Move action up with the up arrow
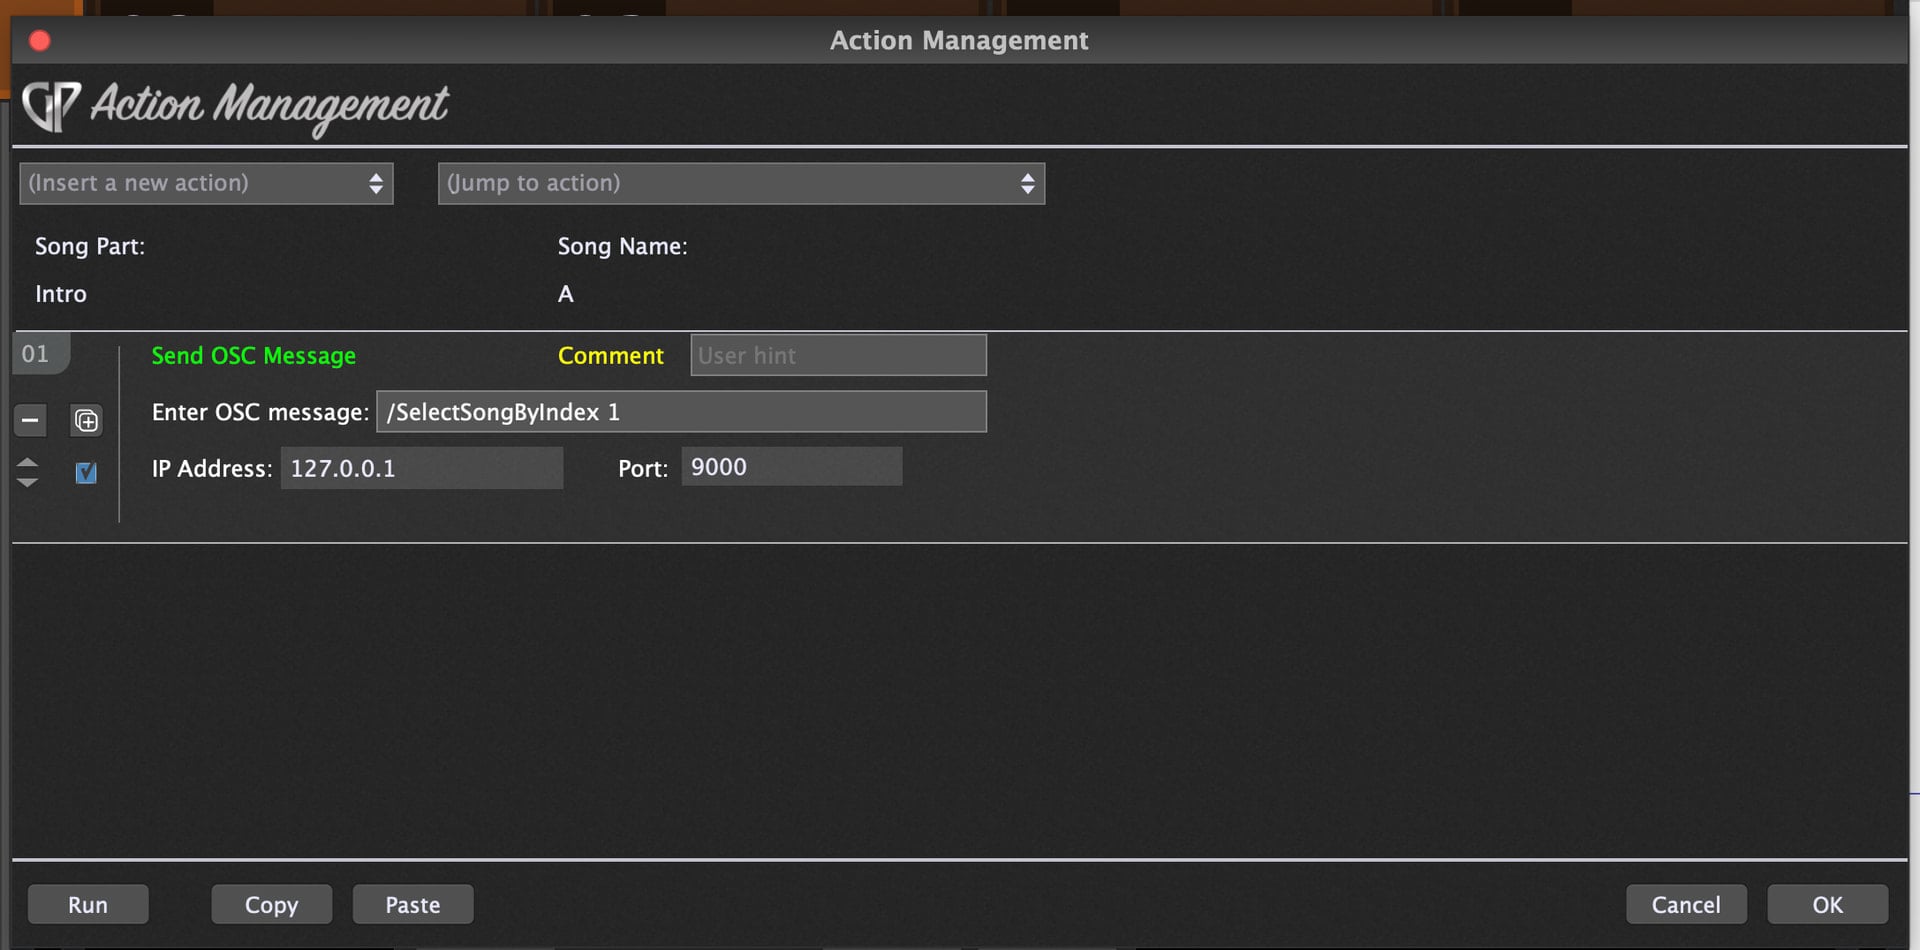Image resolution: width=1920 pixels, height=950 pixels. coord(28,463)
